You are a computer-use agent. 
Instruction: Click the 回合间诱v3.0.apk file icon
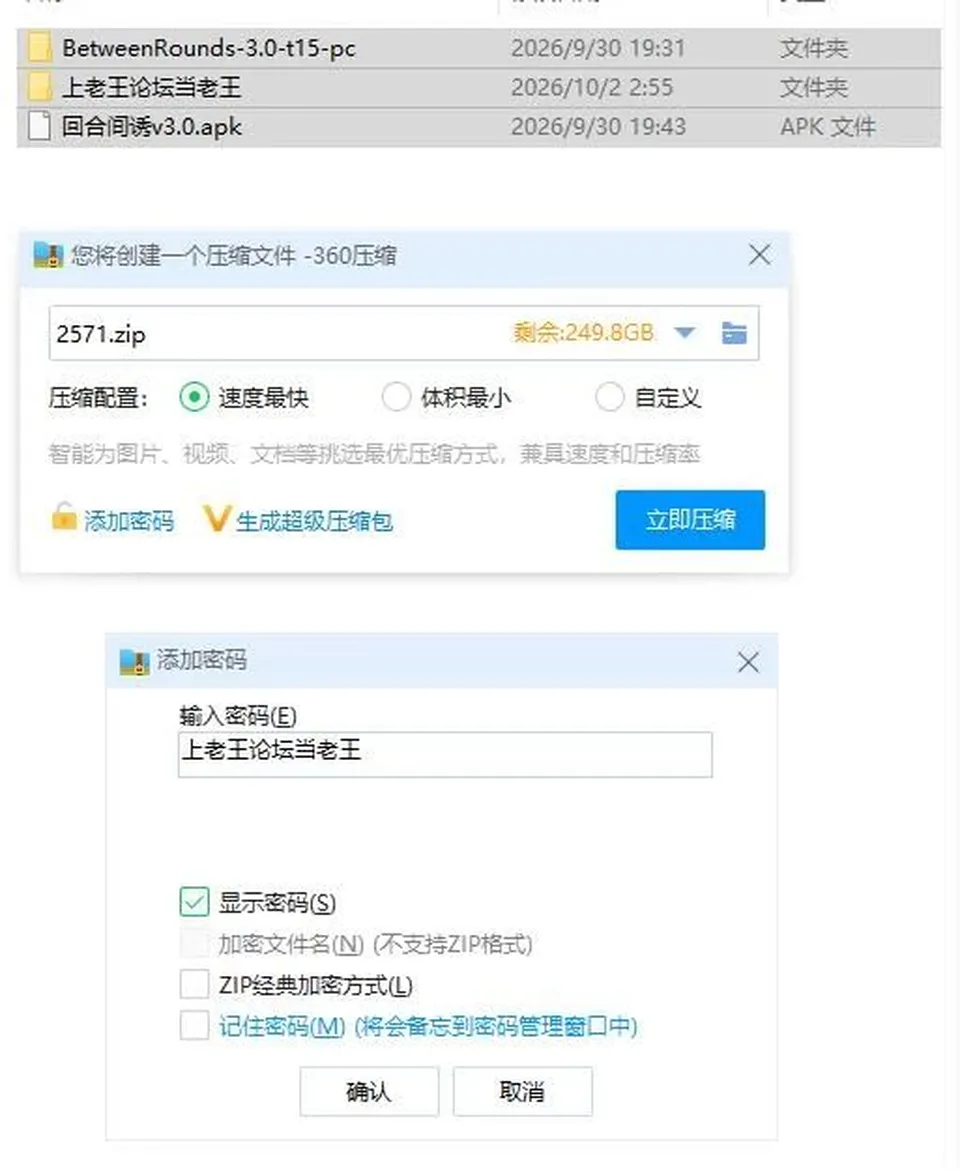(x=40, y=126)
